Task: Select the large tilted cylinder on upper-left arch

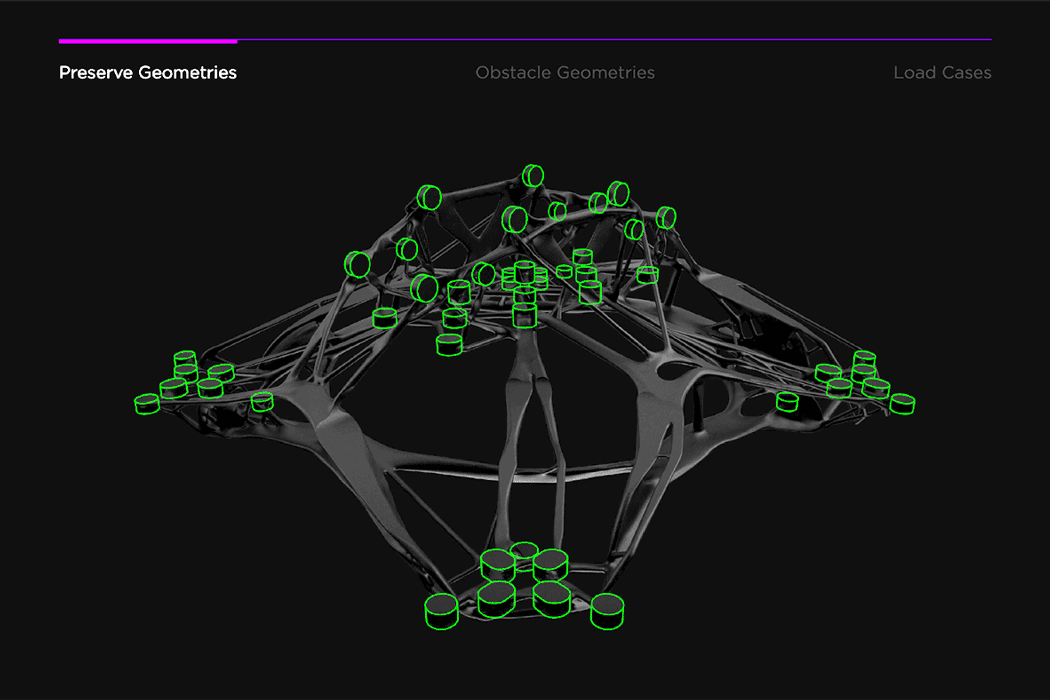Action: [x=357, y=264]
